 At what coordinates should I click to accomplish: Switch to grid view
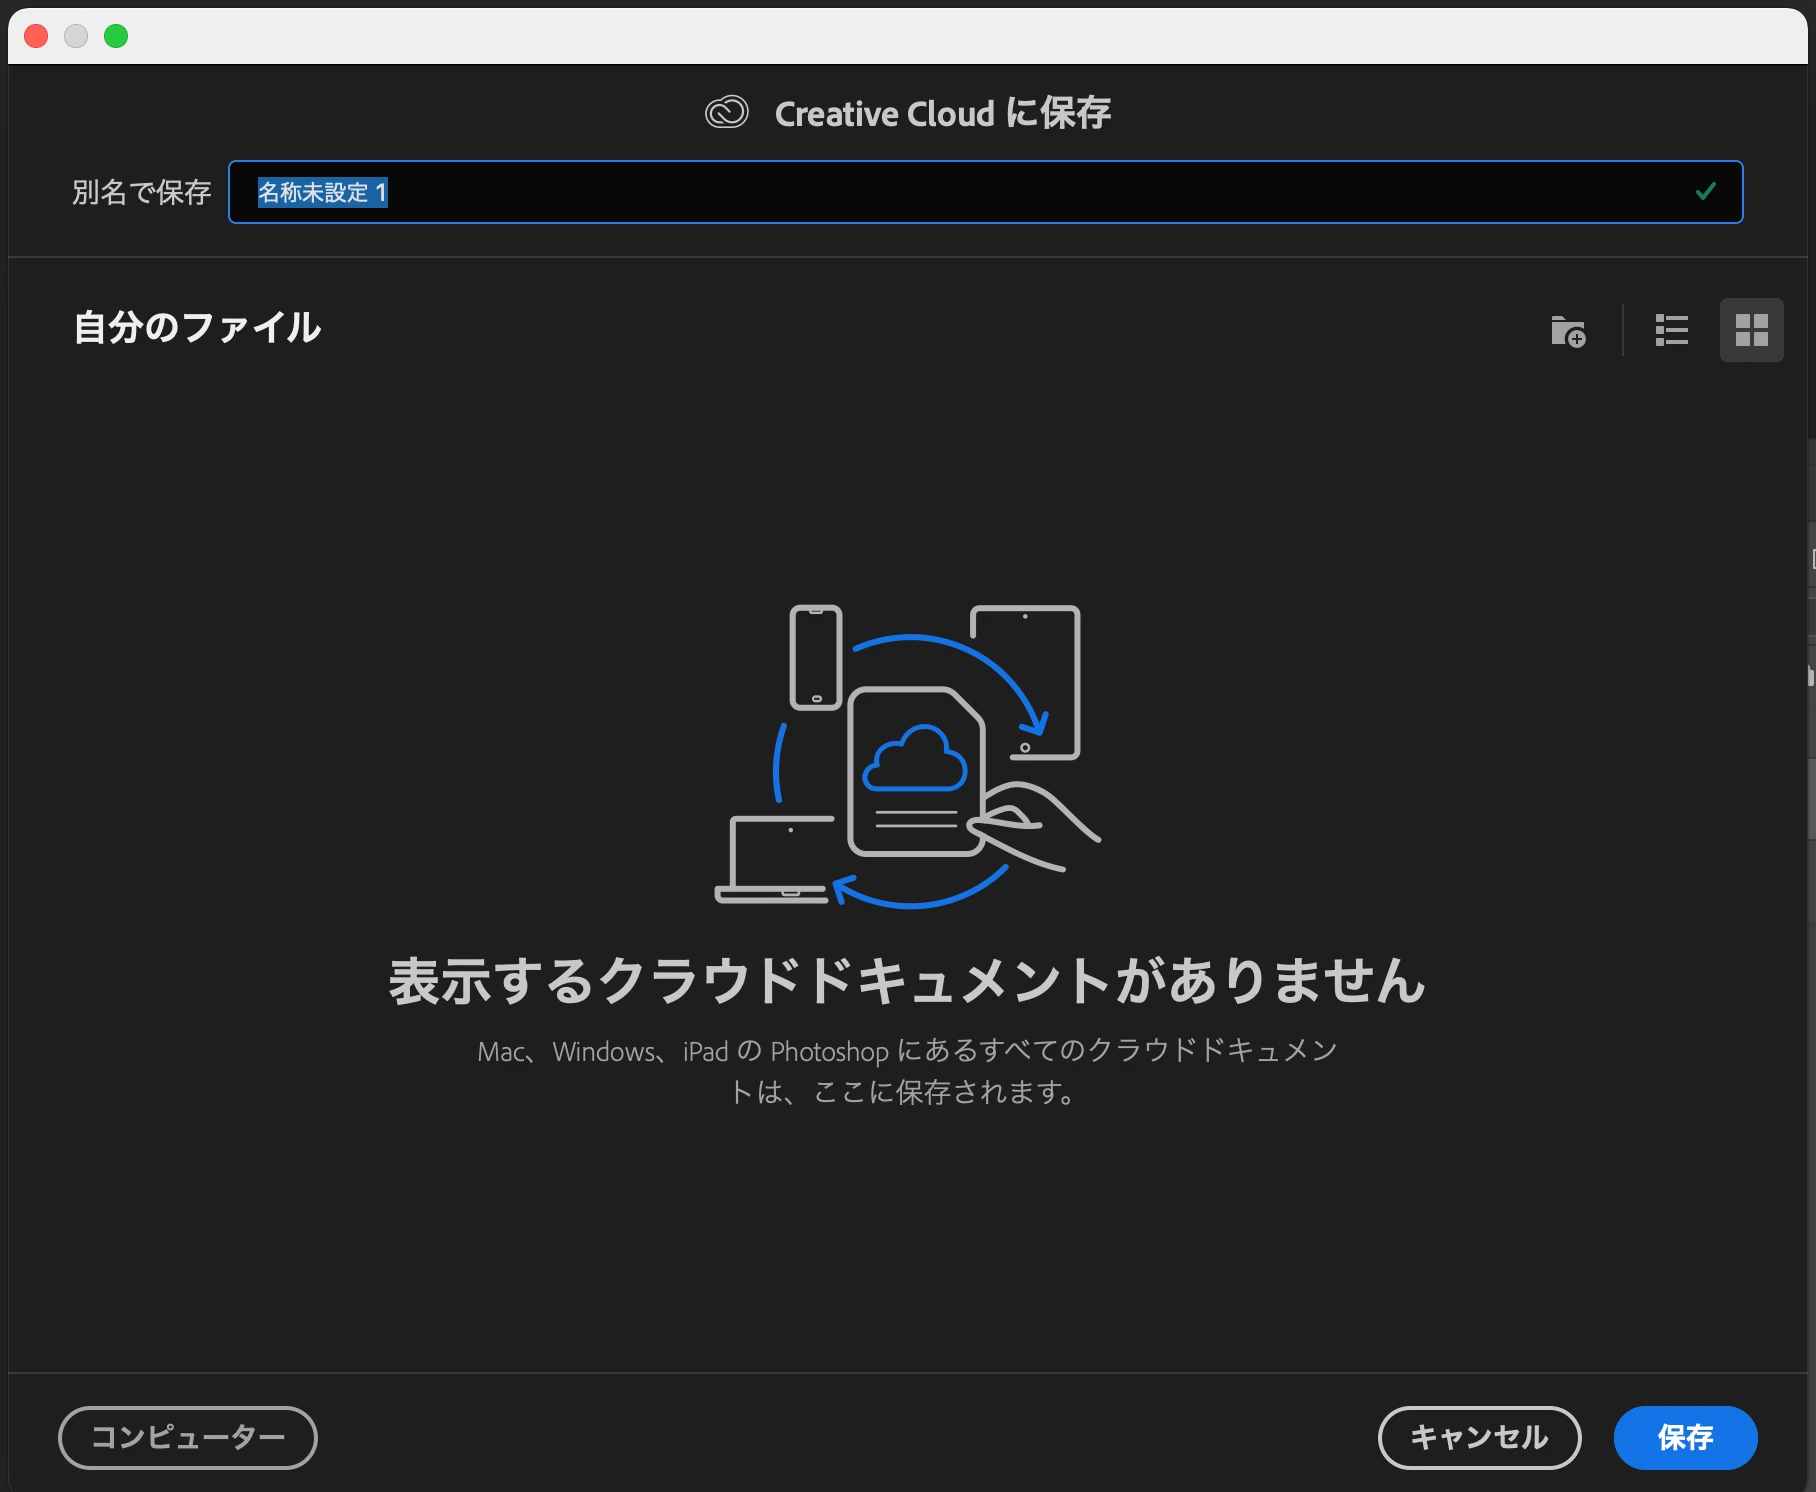(1751, 330)
